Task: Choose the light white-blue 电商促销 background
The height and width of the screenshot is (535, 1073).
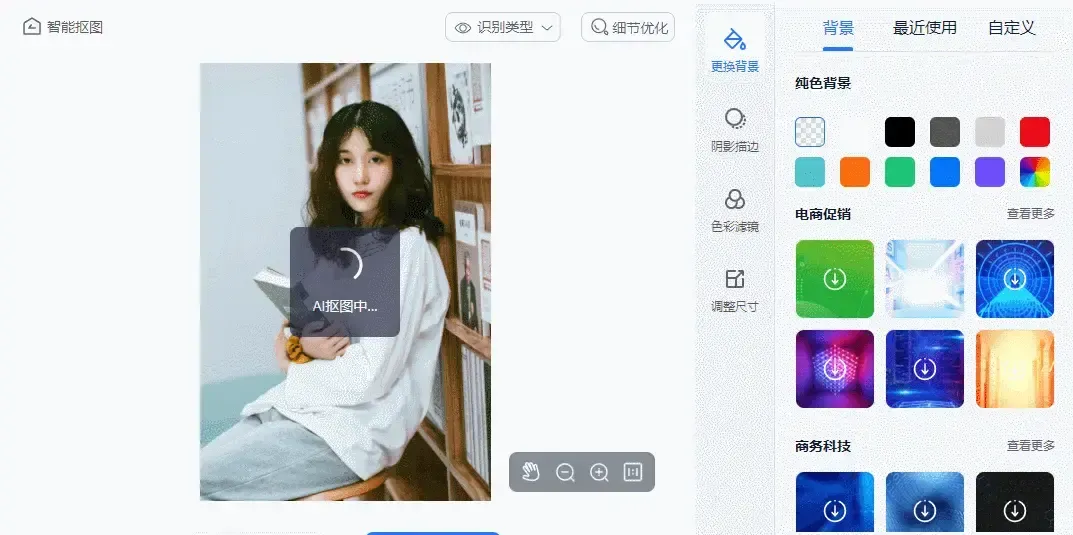Action: [925, 279]
